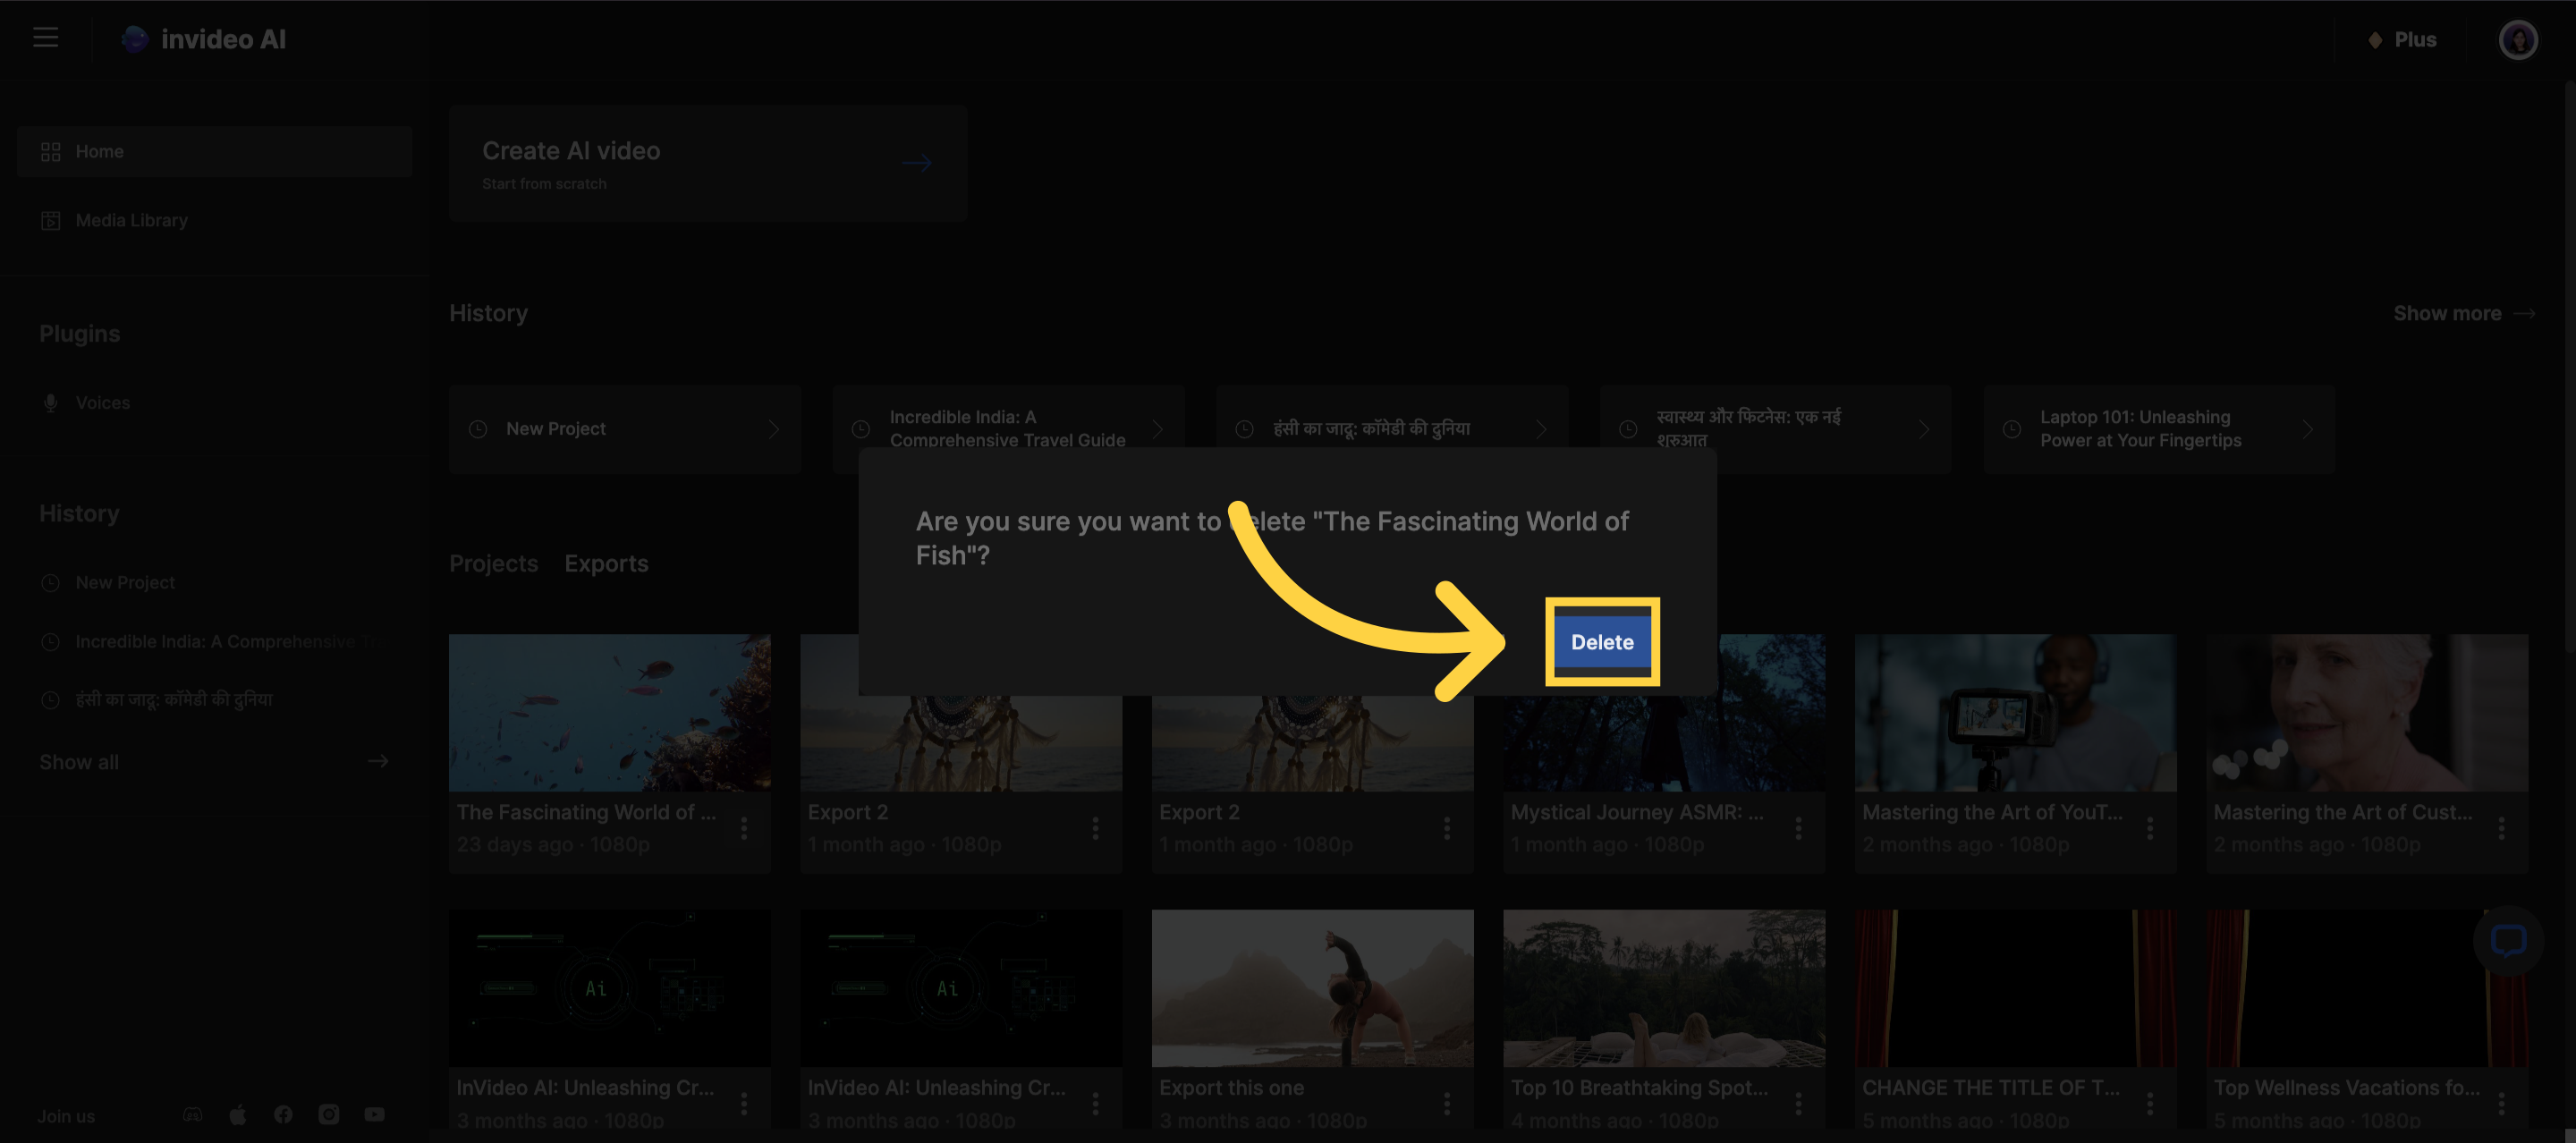This screenshot has height=1143, width=2576.
Task: Switch to the Exports tab
Action: click(606, 563)
